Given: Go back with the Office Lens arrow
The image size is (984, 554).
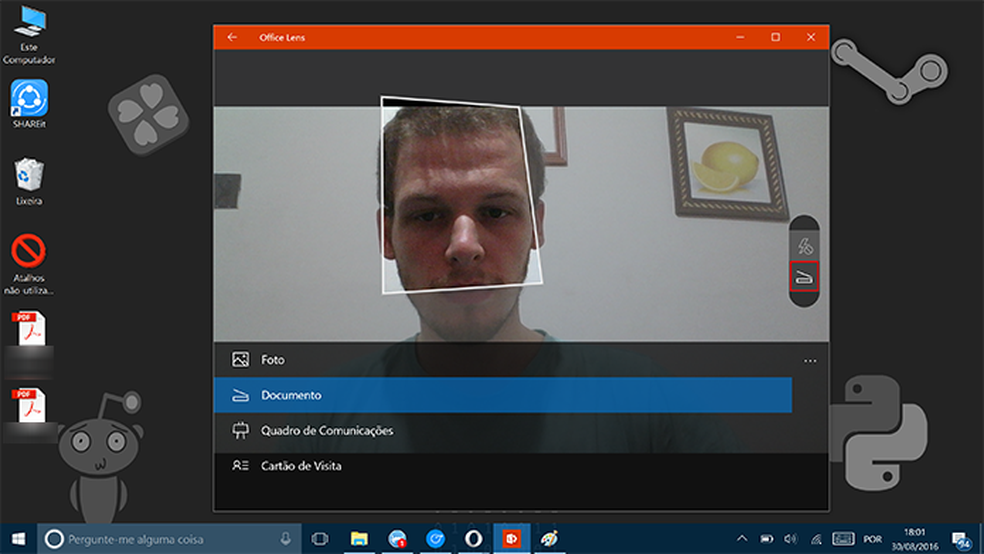Looking at the screenshot, I should (x=232, y=37).
